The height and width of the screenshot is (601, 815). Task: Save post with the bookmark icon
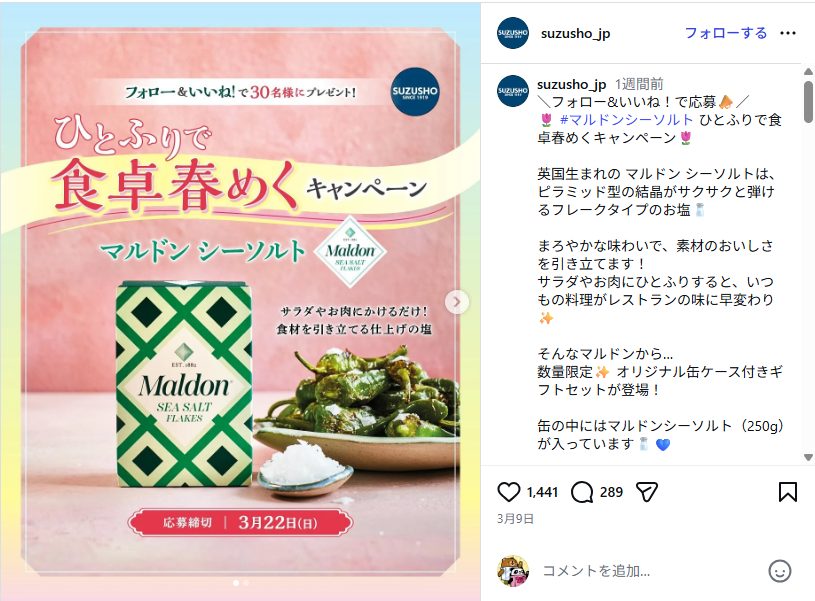(x=787, y=492)
